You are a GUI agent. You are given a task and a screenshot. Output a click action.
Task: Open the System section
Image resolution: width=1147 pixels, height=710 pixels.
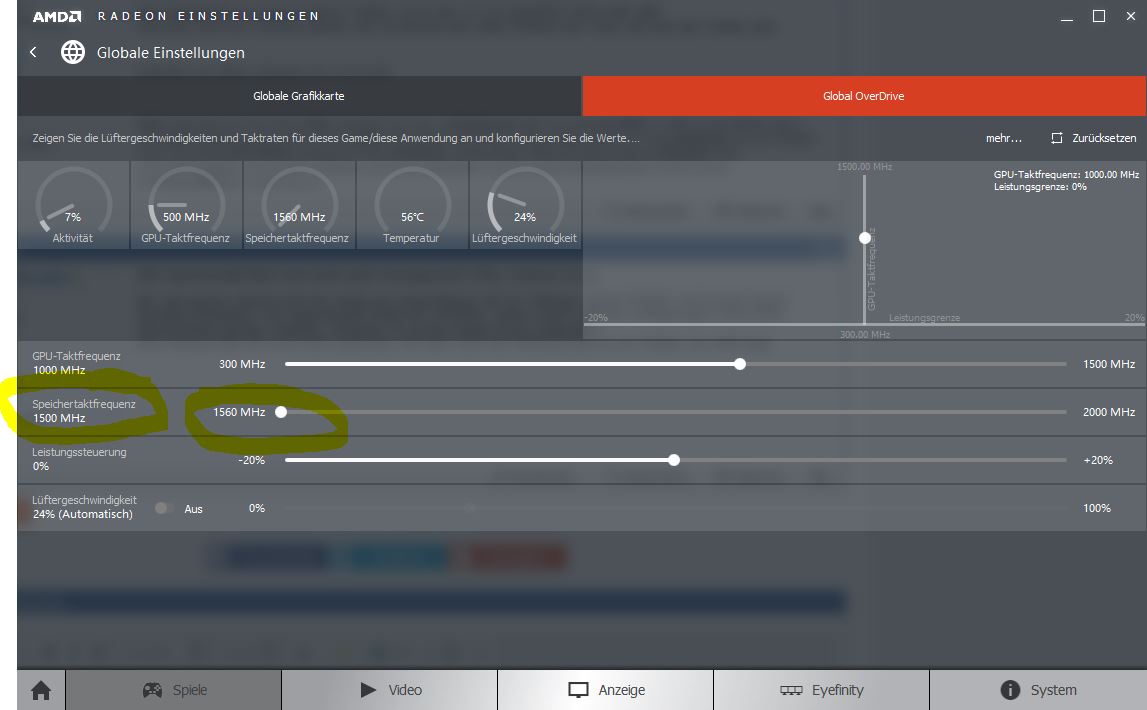(x=1037, y=690)
